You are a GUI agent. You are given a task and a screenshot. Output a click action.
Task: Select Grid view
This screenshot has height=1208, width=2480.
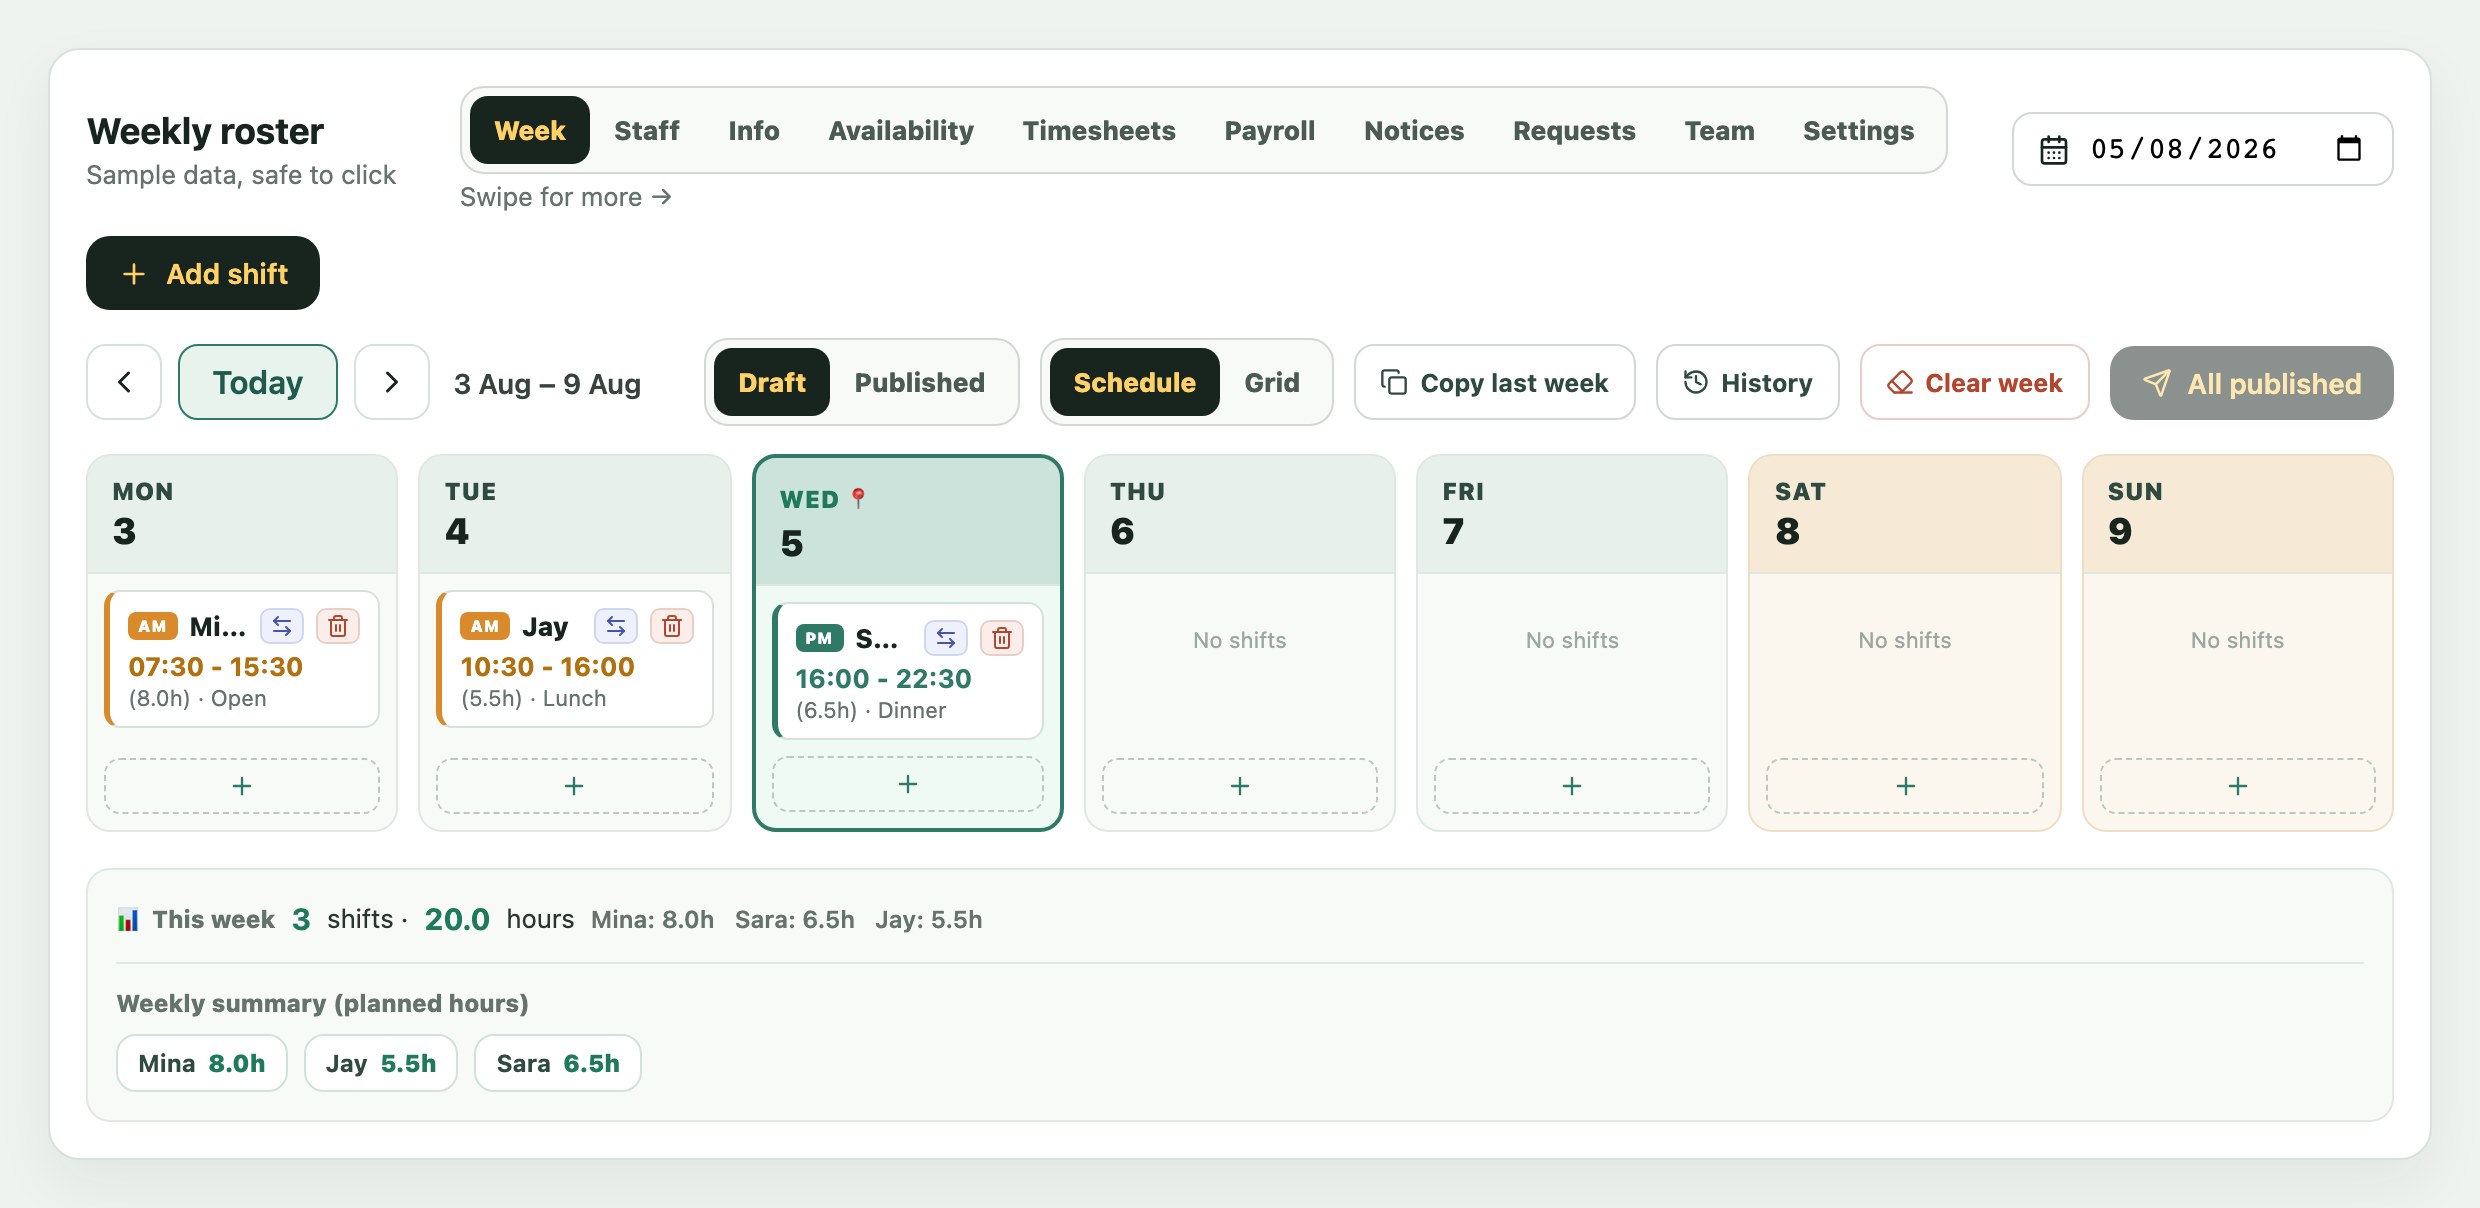coord(1272,382)
